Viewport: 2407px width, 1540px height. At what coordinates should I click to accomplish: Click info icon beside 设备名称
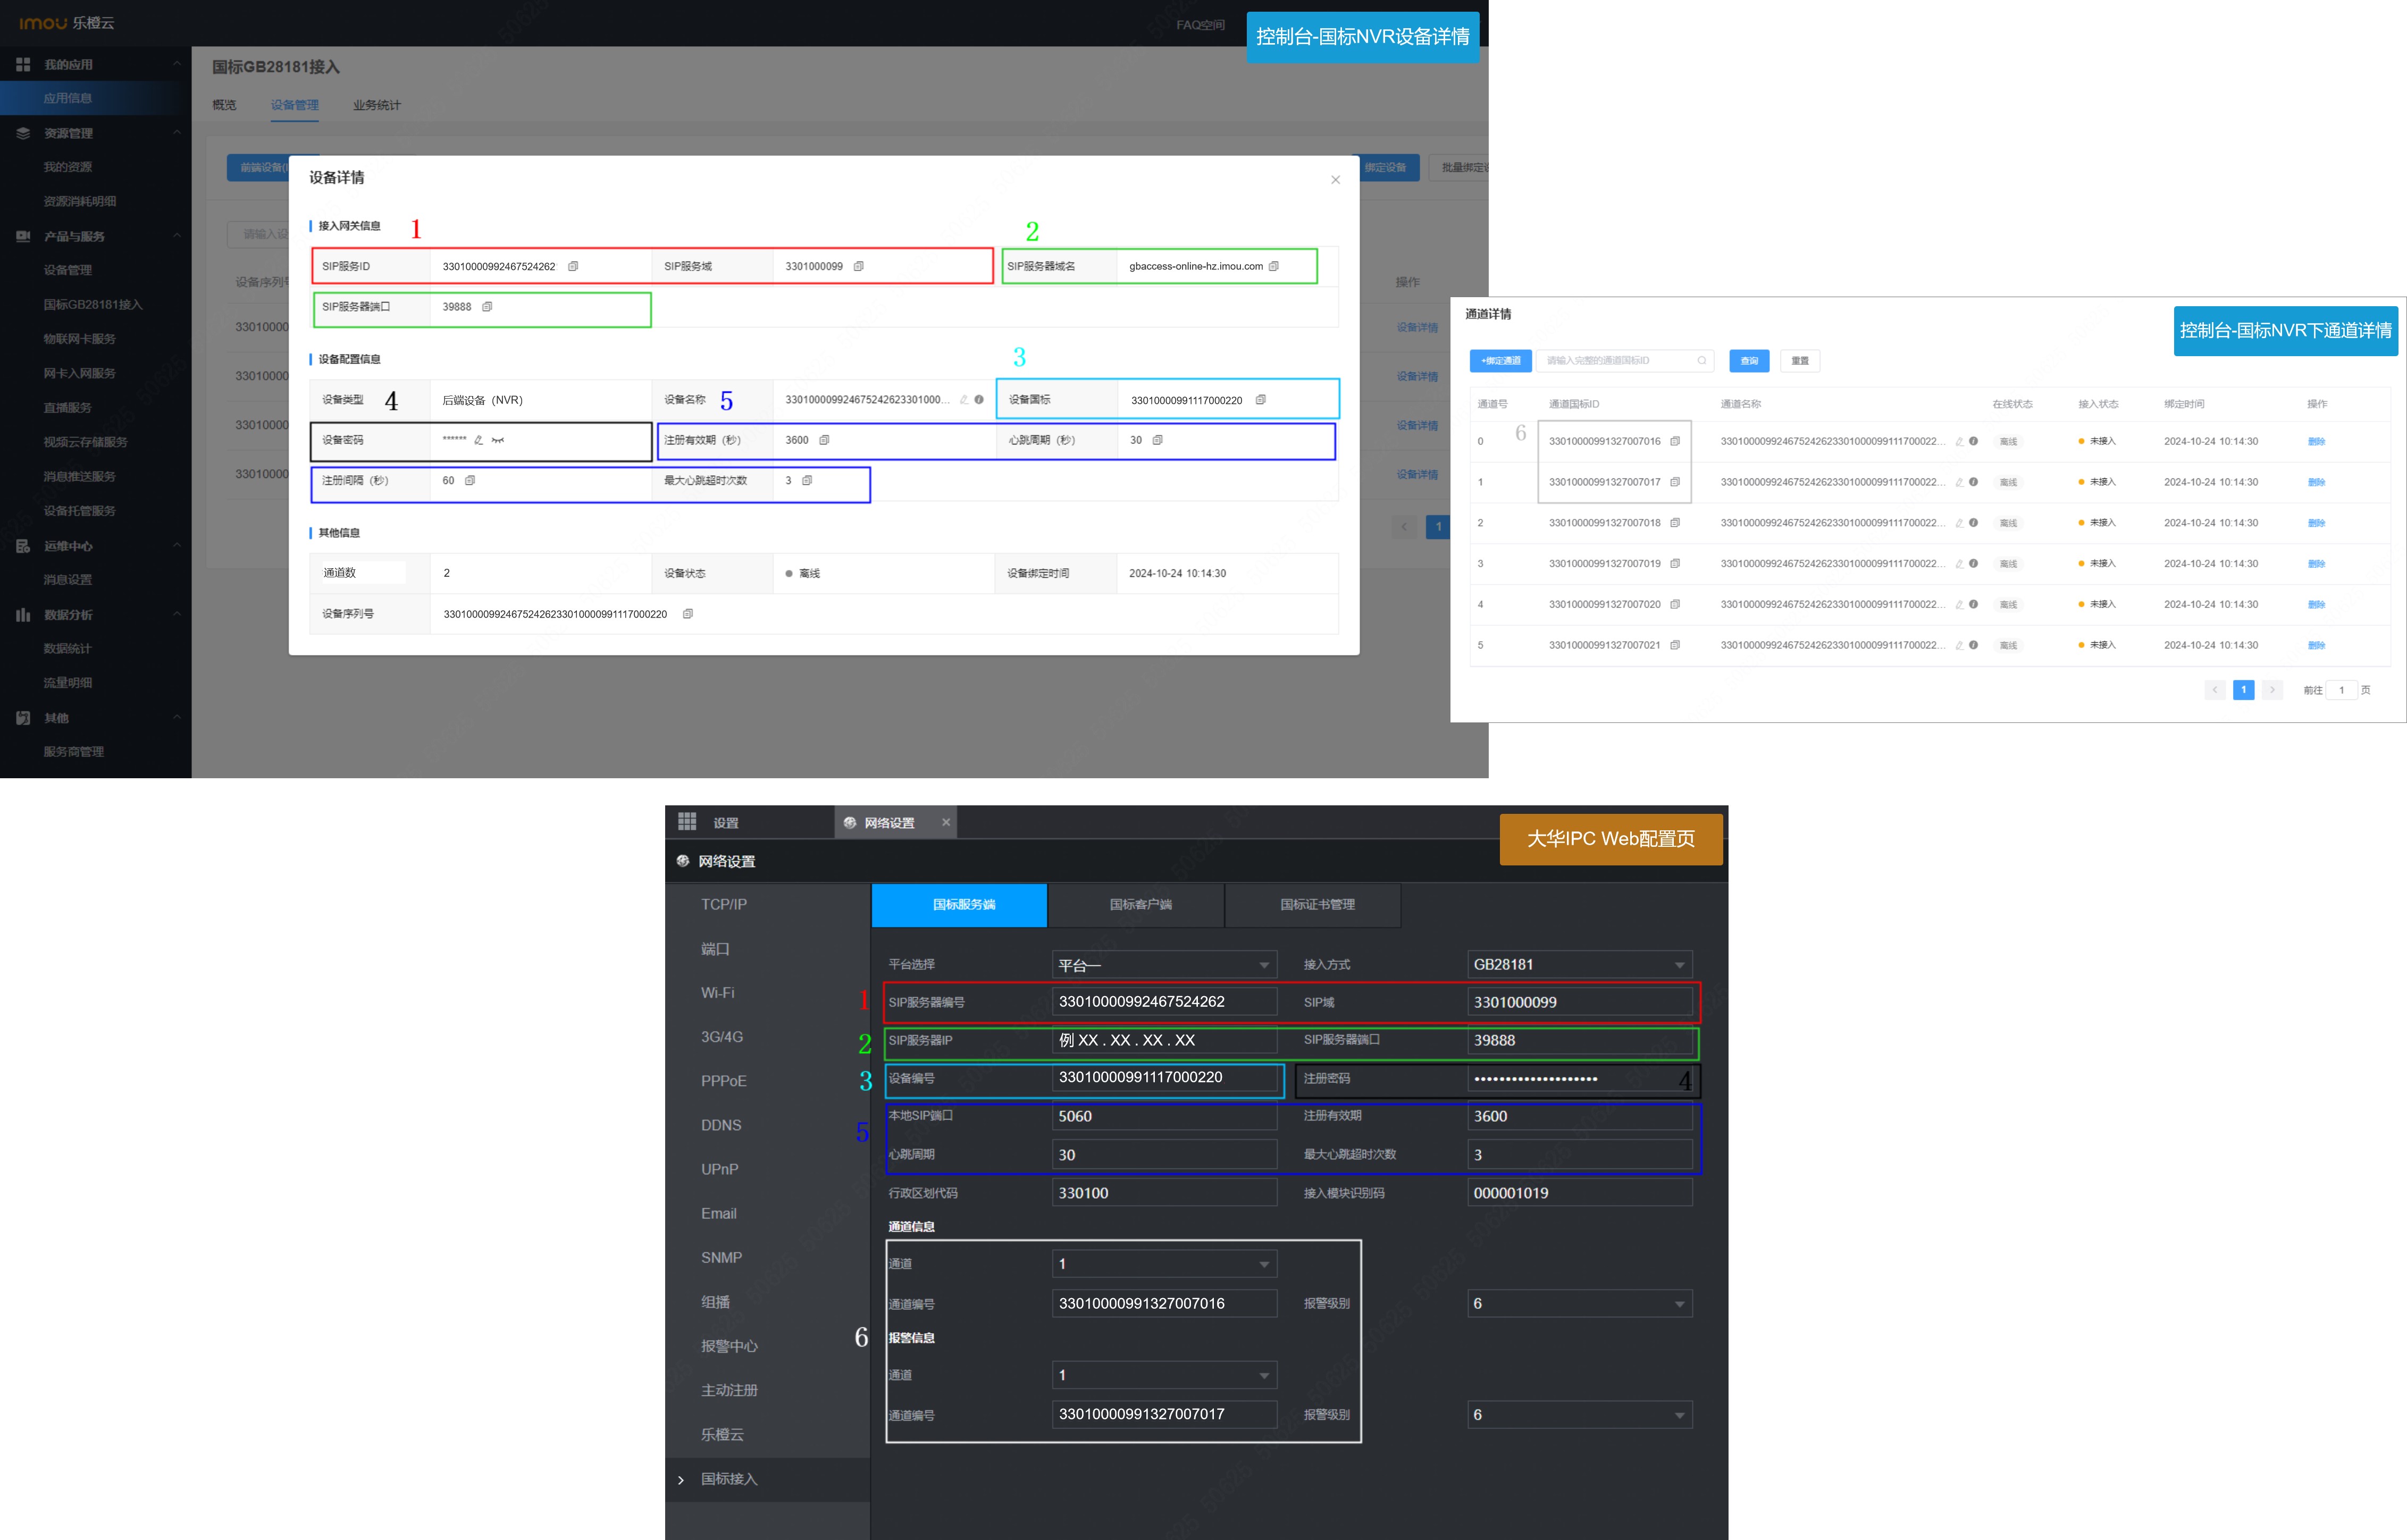(x=979, y=400)
